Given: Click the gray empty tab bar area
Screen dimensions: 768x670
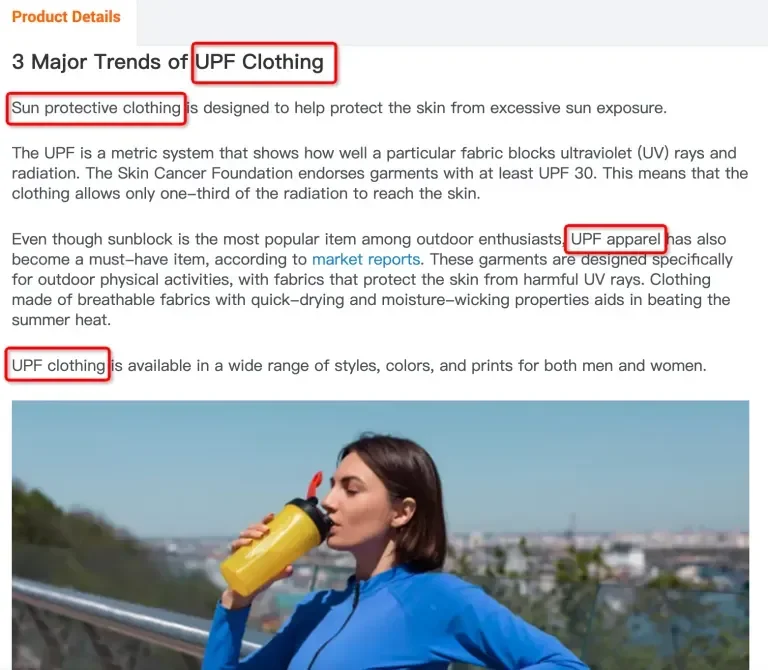Looking at the screenshot, I should pyautogui.click(x=452, y=23).
